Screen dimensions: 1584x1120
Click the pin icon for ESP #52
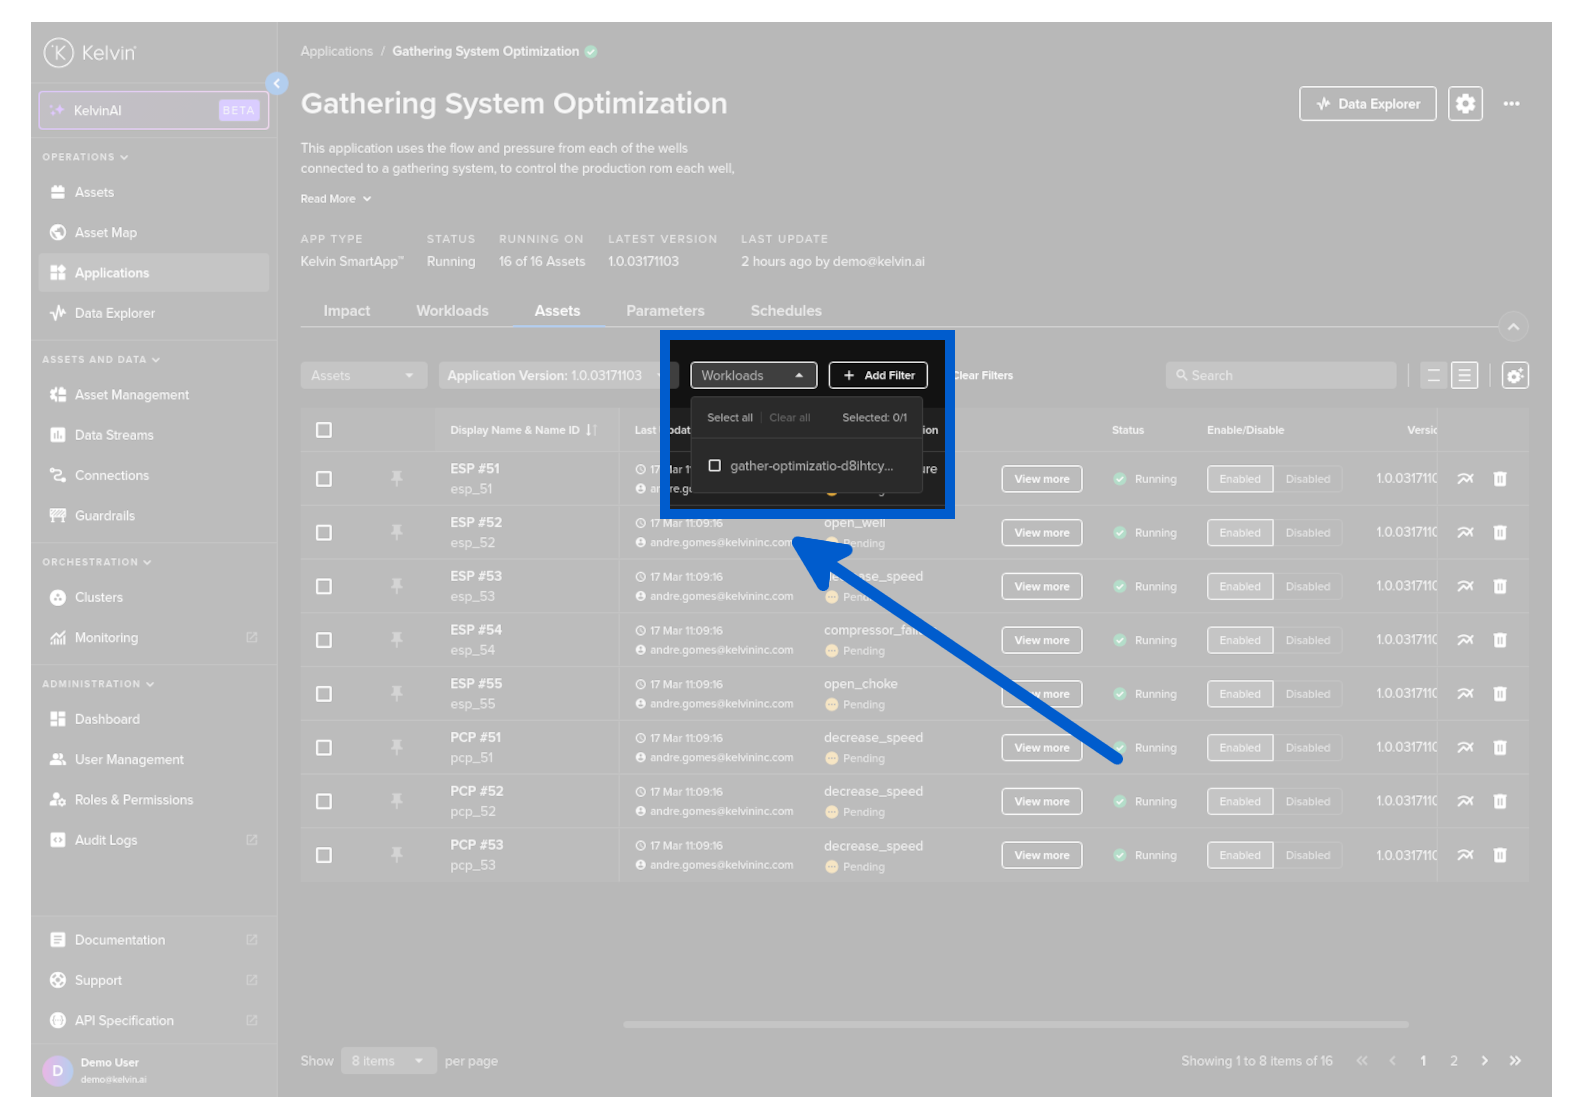[397, 533]
